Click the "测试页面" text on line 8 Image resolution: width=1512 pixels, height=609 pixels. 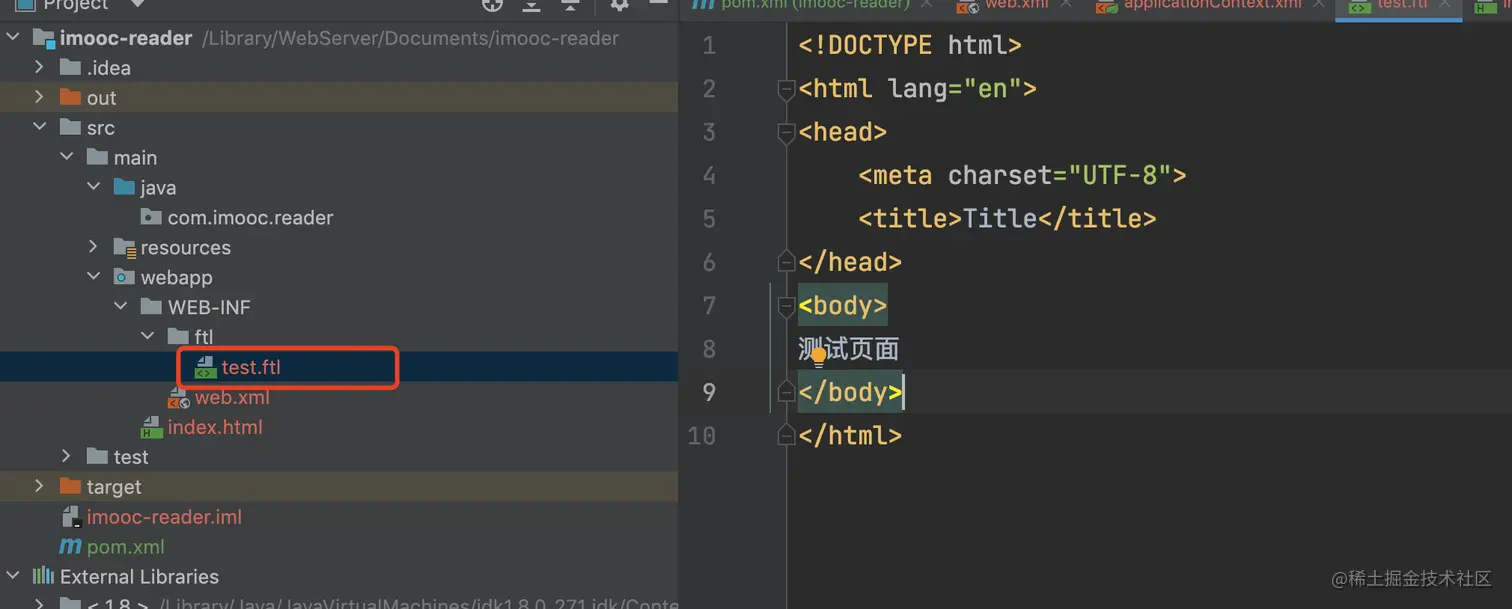point(848,348)
